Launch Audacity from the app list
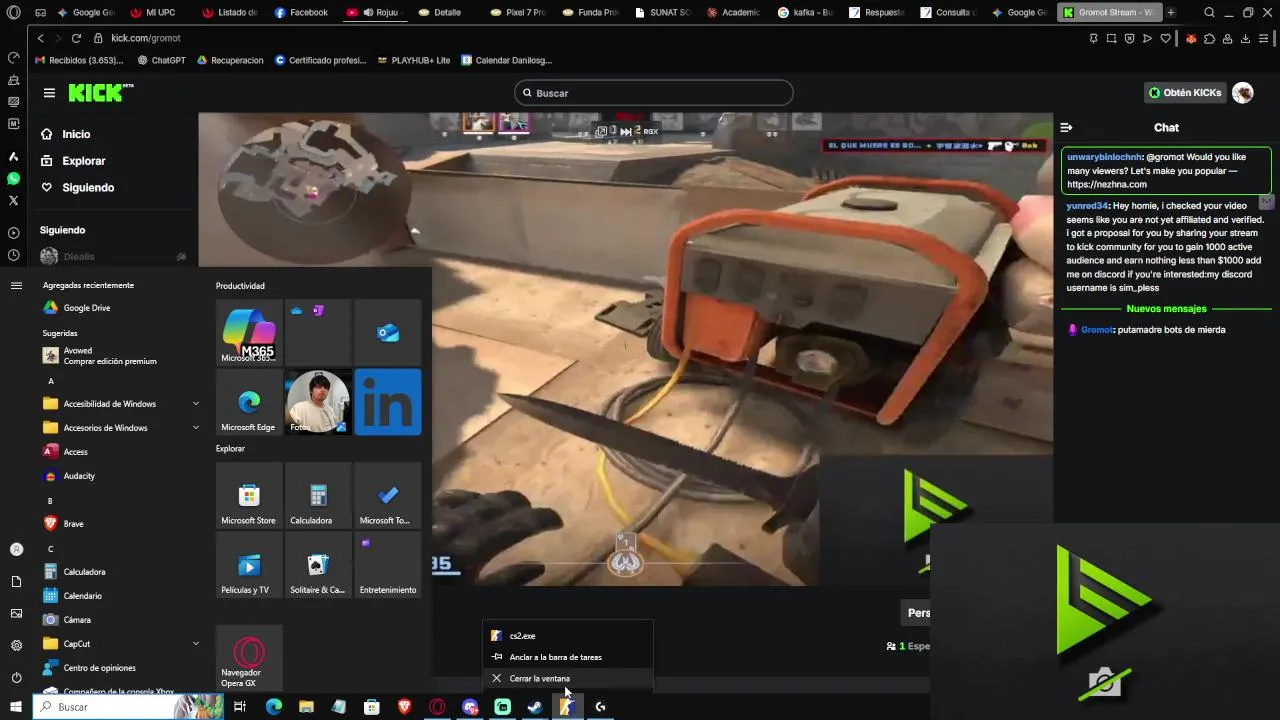Viewport: 1280px width, 720px height. click(x=122, y=476)
